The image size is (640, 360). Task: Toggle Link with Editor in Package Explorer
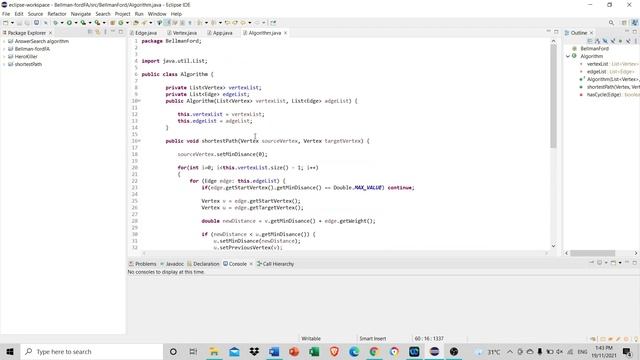point(98,32)
